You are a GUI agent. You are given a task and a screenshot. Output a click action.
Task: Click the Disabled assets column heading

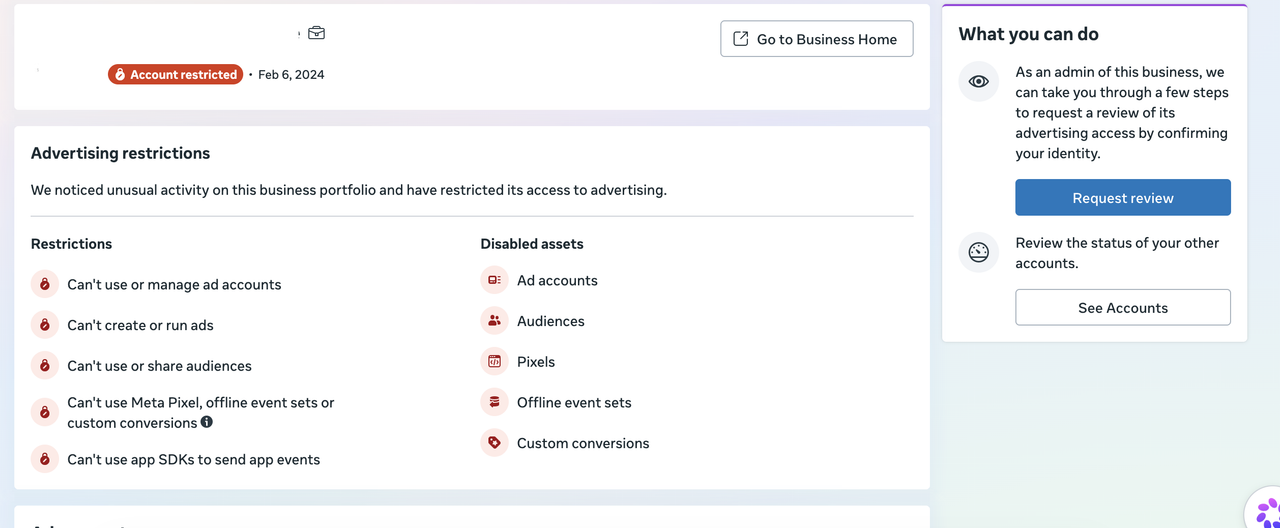pos(532,244)
